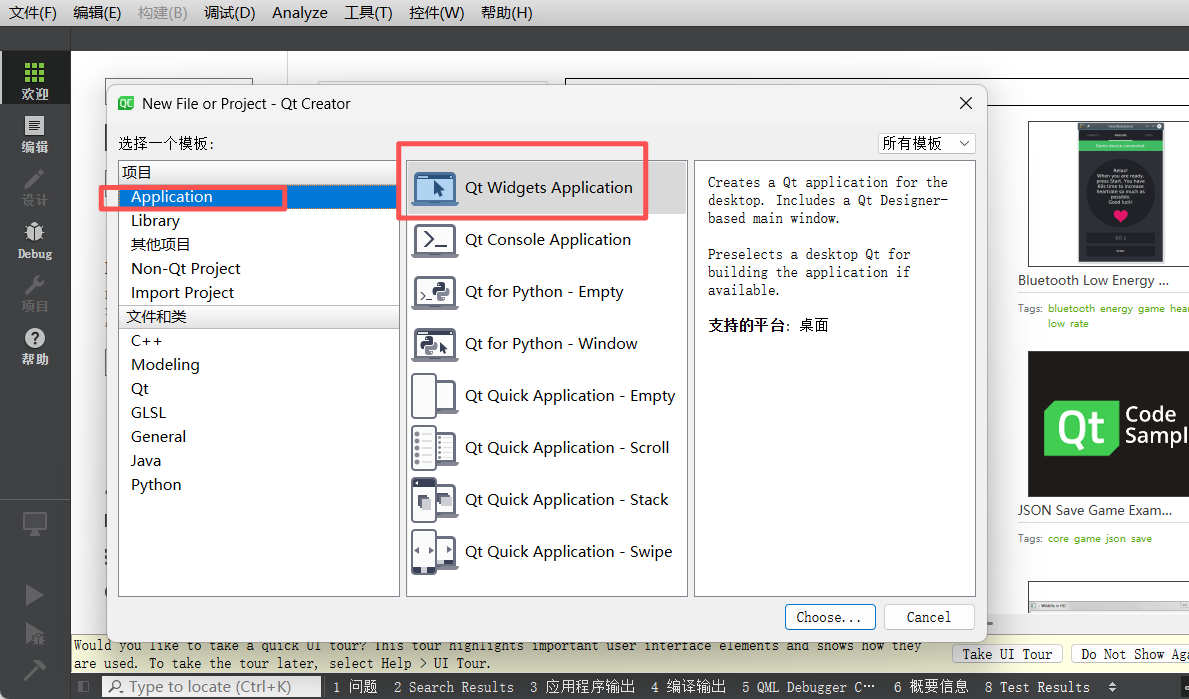Close the New File or Project dialog

[965, 103]
